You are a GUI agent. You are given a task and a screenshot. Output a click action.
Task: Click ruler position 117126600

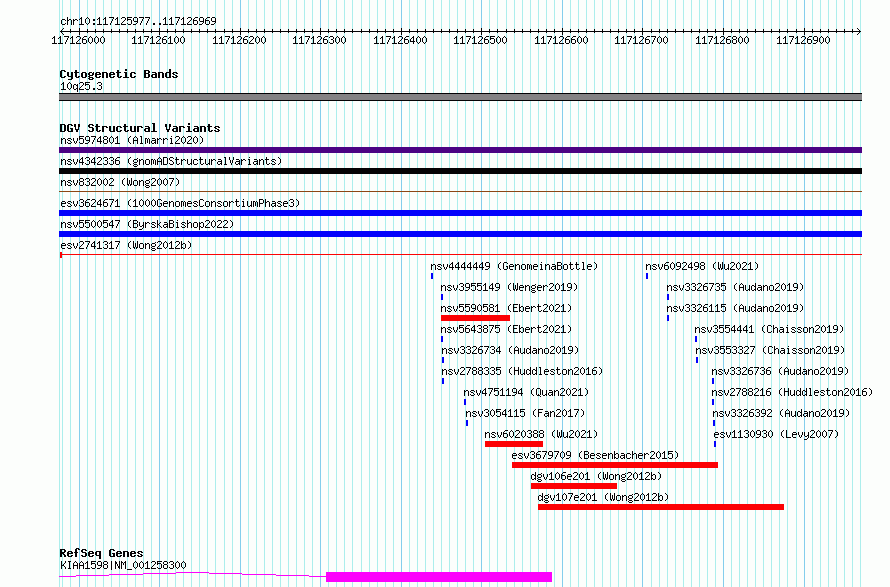click(x=561, y=40)
